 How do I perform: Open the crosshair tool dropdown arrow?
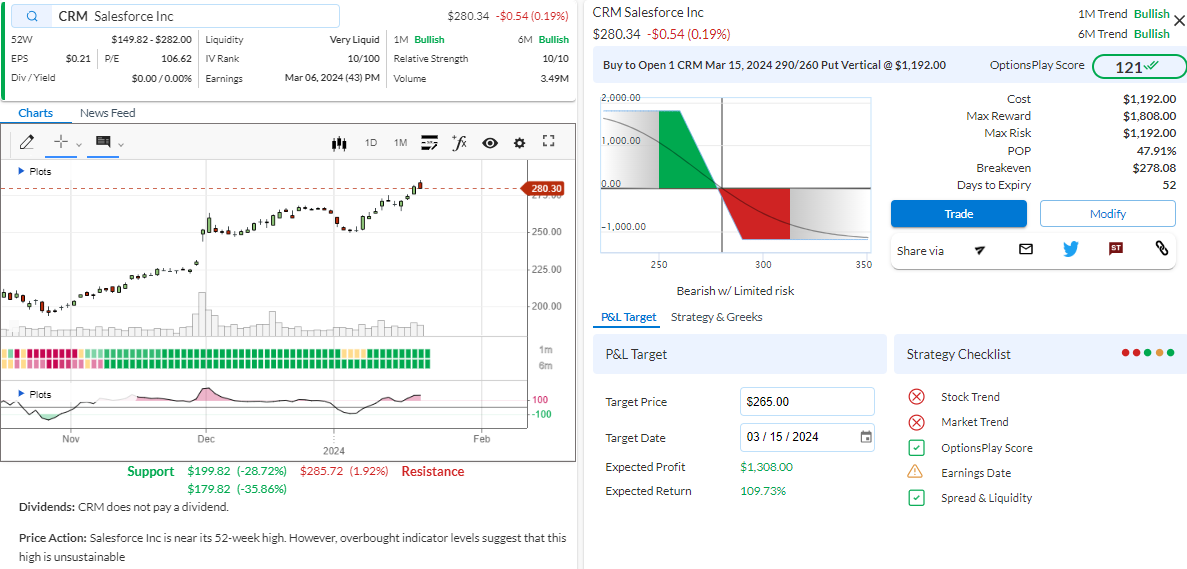79,144
